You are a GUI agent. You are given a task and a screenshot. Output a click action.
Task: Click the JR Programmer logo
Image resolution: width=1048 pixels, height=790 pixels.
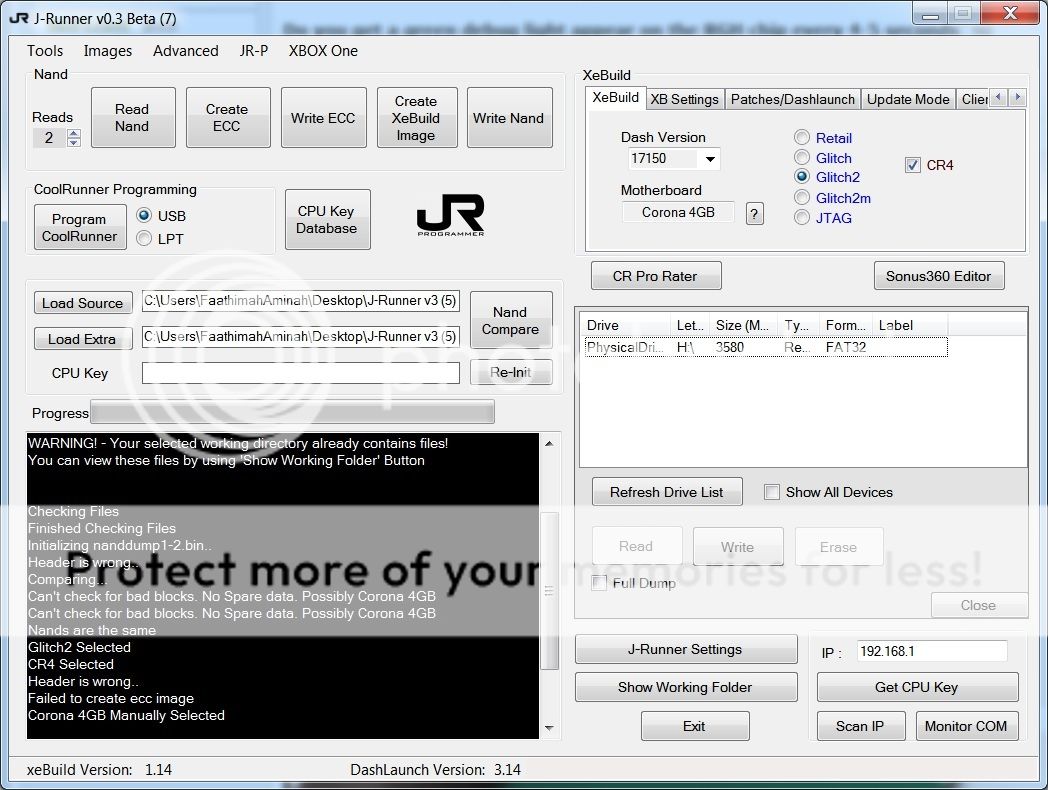click(x=450, y=215)
